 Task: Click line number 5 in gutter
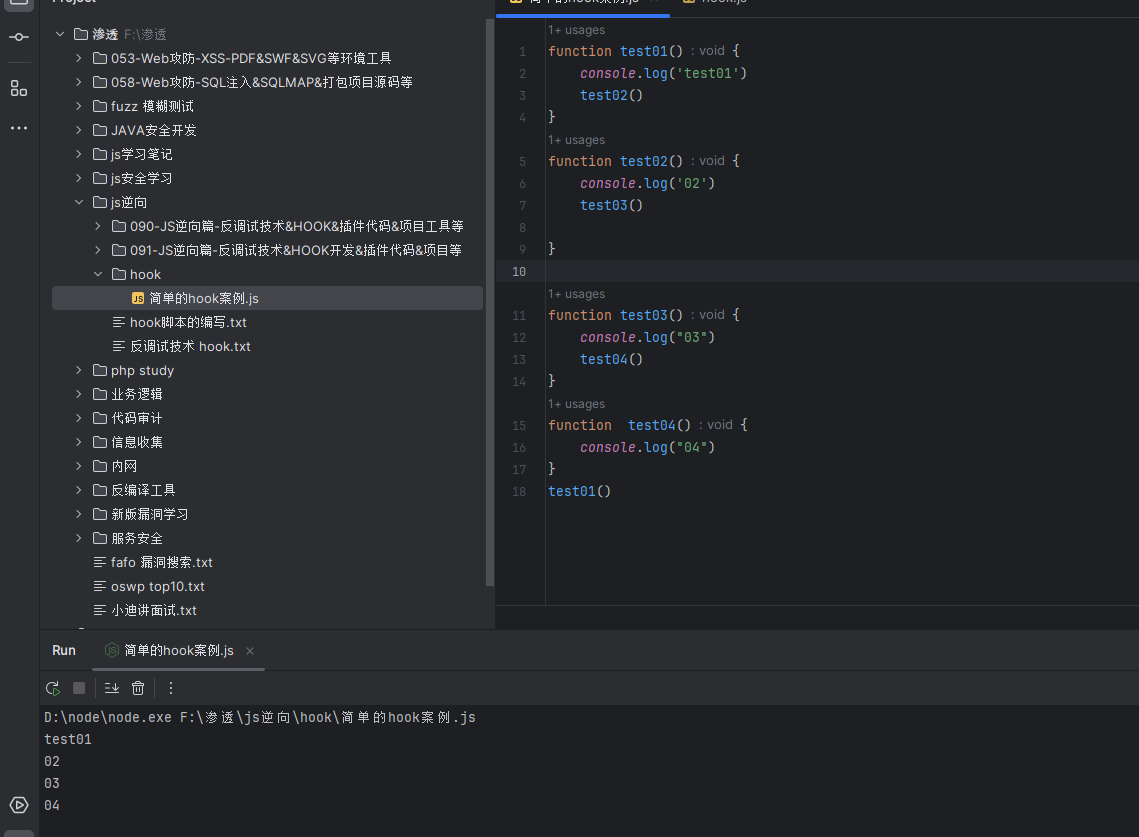pyautogui.click(x=522, y=161)
